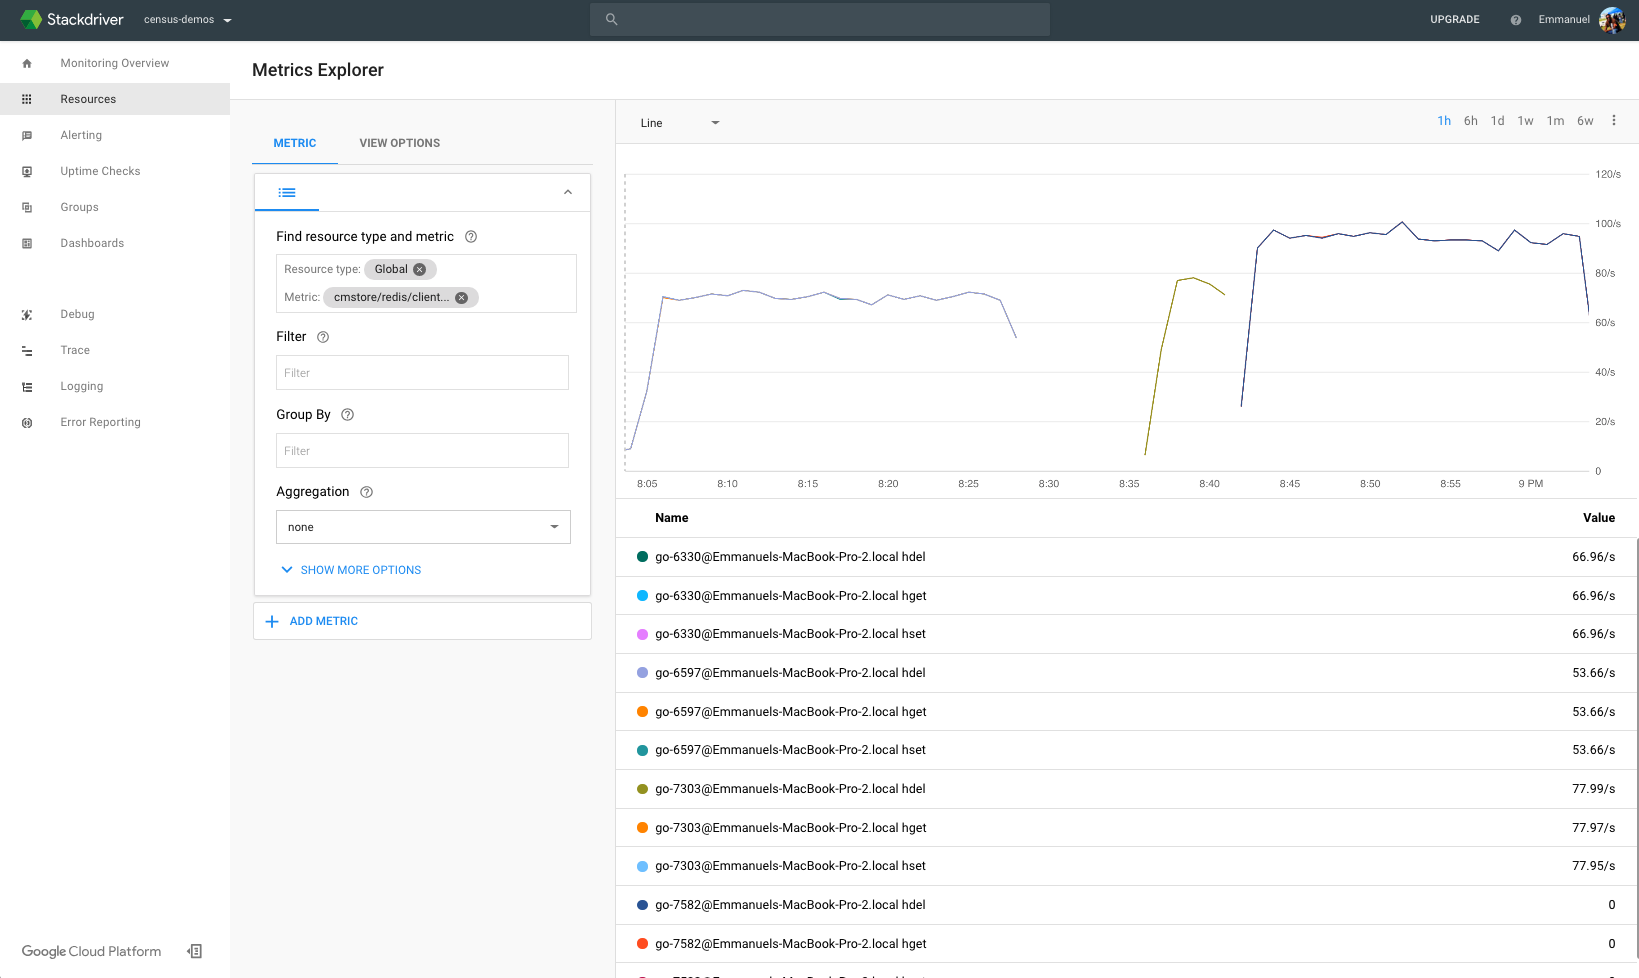Open the Dashboards link in sidebar

pyautogui.click(x=92, y=243)
